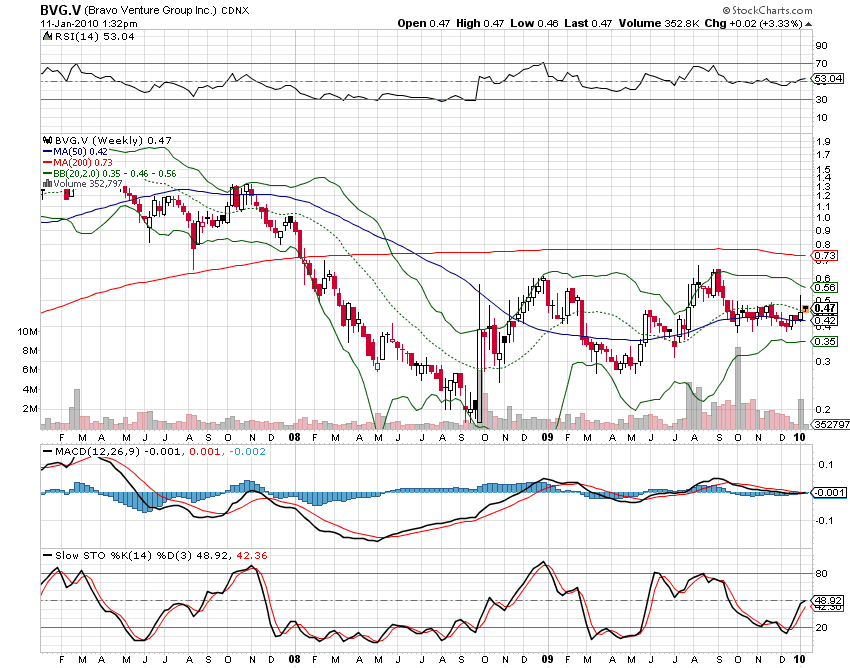Click the small triangle after Chg percentage

pyautogui.click(x=808, y=24)
